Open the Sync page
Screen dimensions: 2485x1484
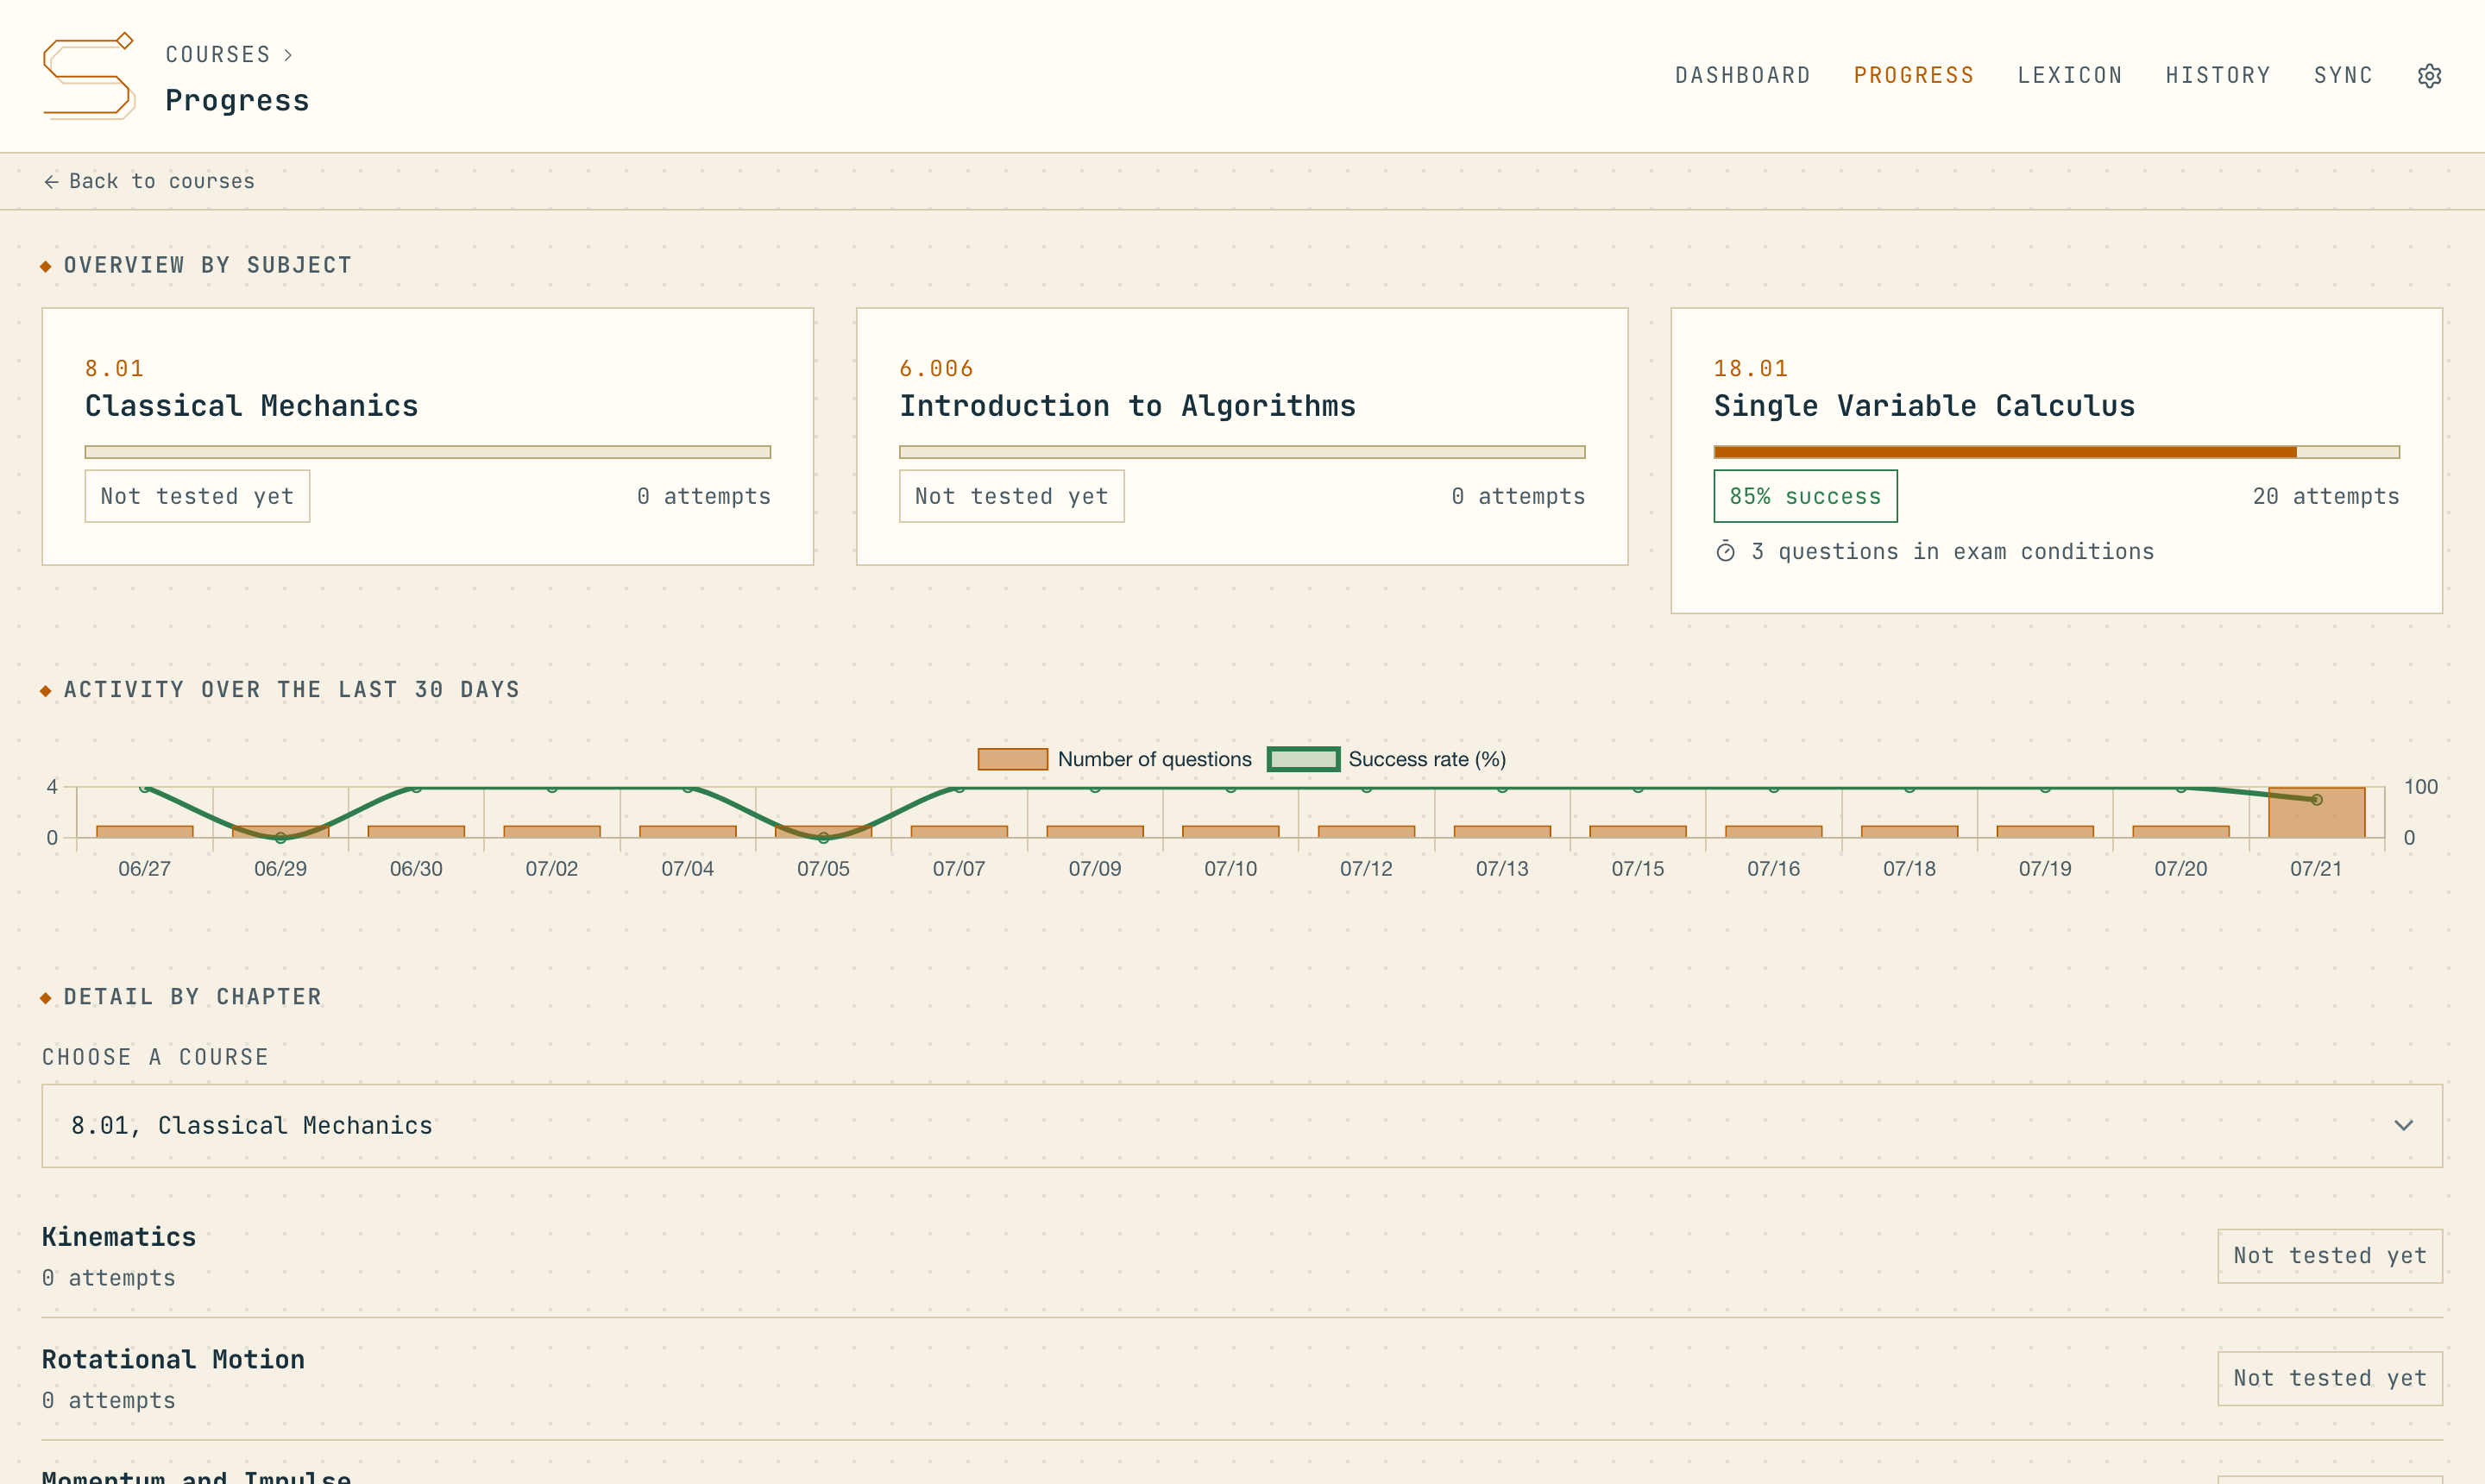[2342, 76]
